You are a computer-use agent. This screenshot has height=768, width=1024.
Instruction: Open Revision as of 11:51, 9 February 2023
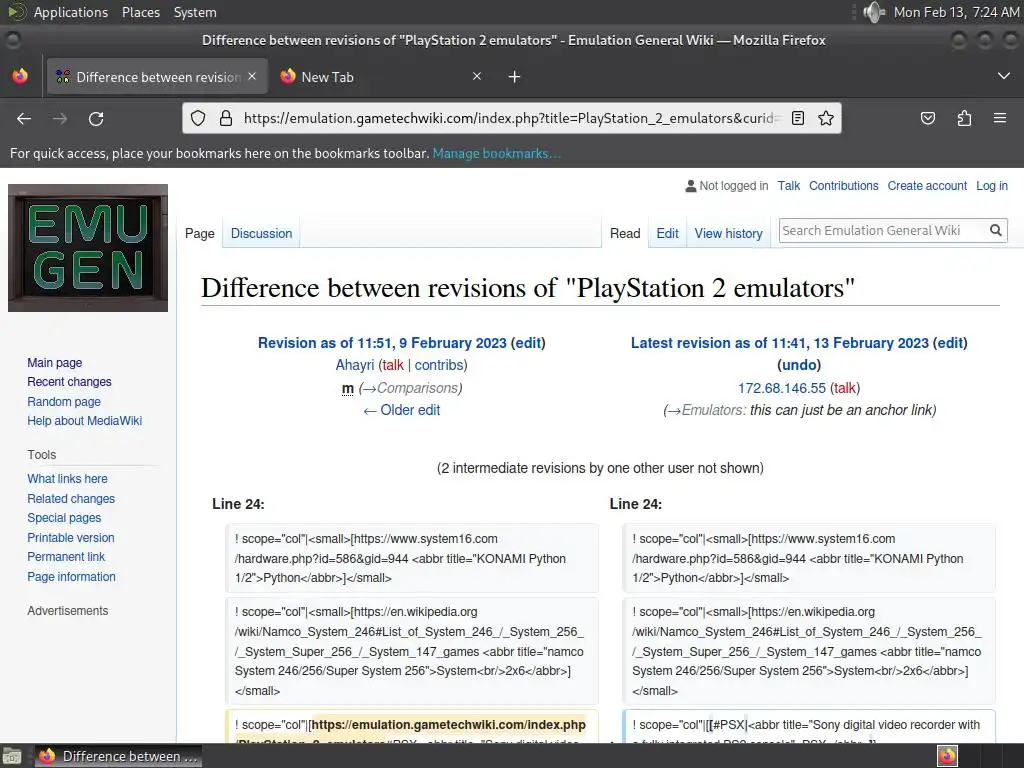382,343
